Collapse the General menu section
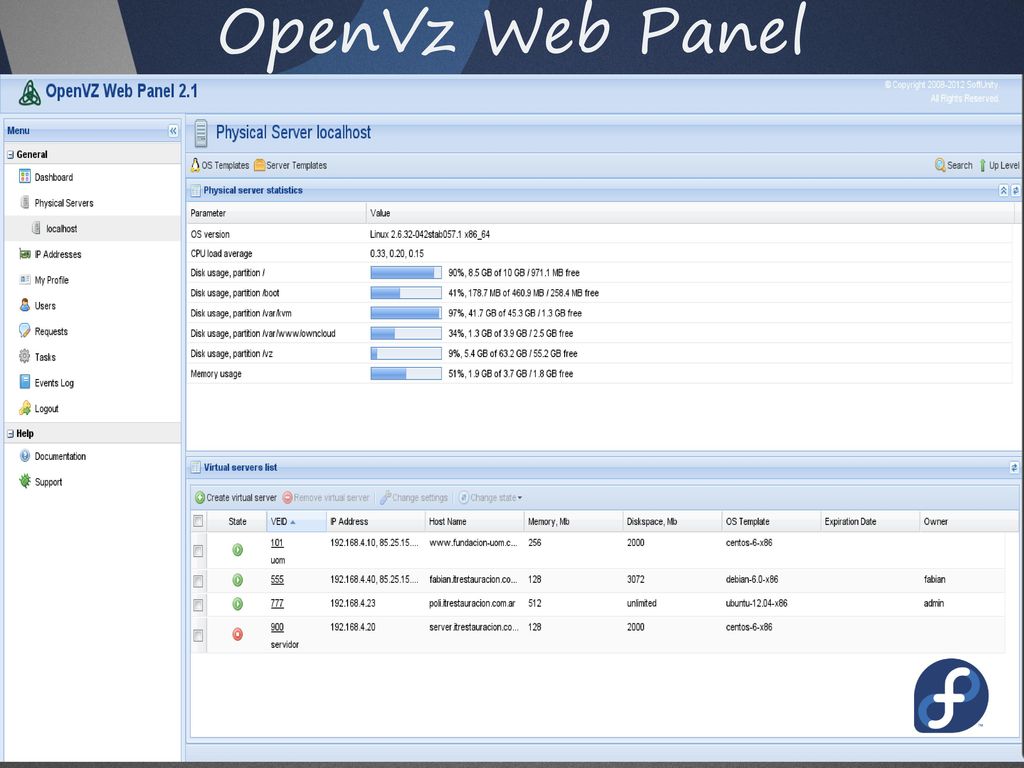Screen dimensions: 1024x768 [x=10, y=155]
